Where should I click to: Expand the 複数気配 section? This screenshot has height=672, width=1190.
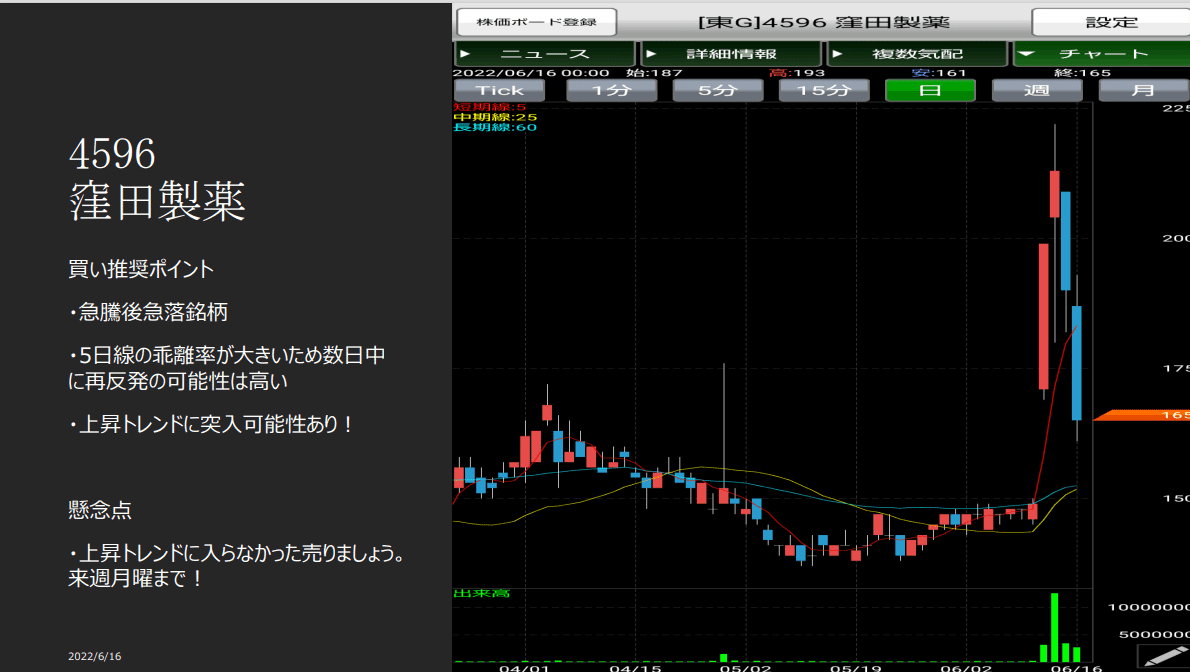coord(917,54)
